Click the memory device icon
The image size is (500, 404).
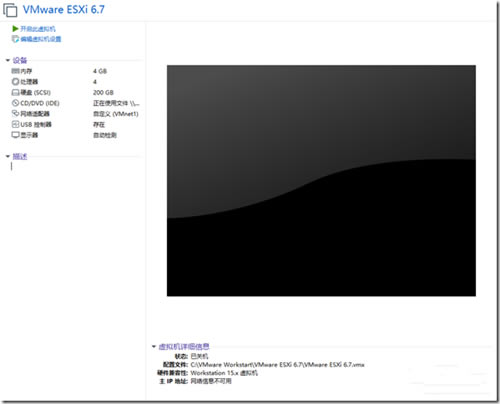click(16, 71)
